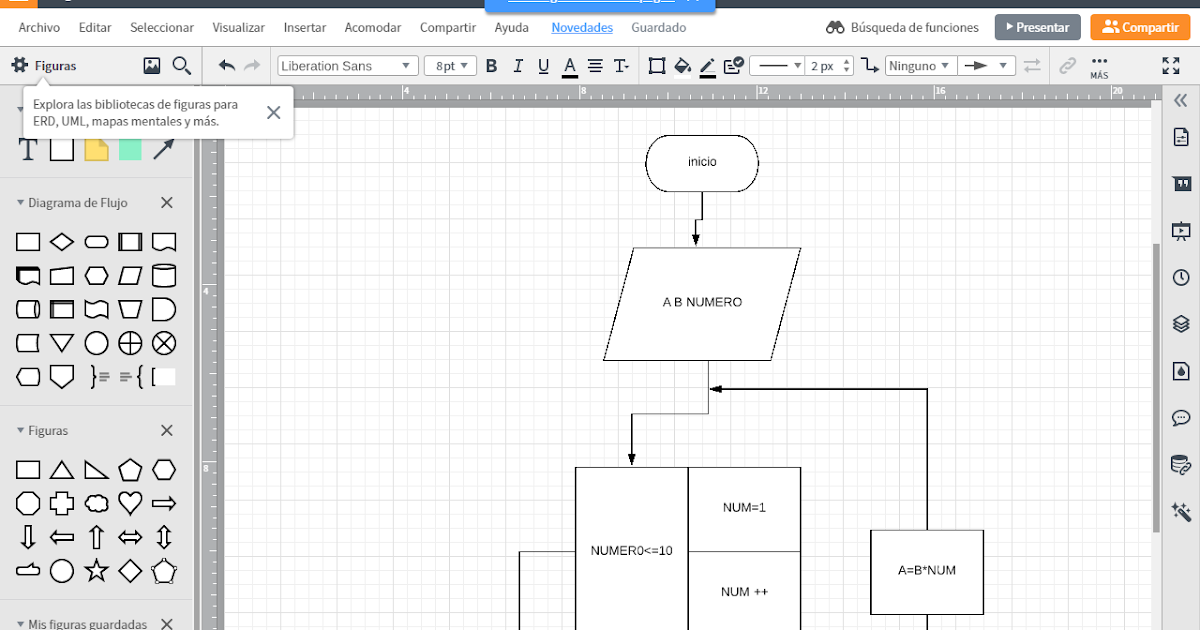Click the shape search magnifier icon
This screenshot has height=630, width=1200.
[181, 65]
